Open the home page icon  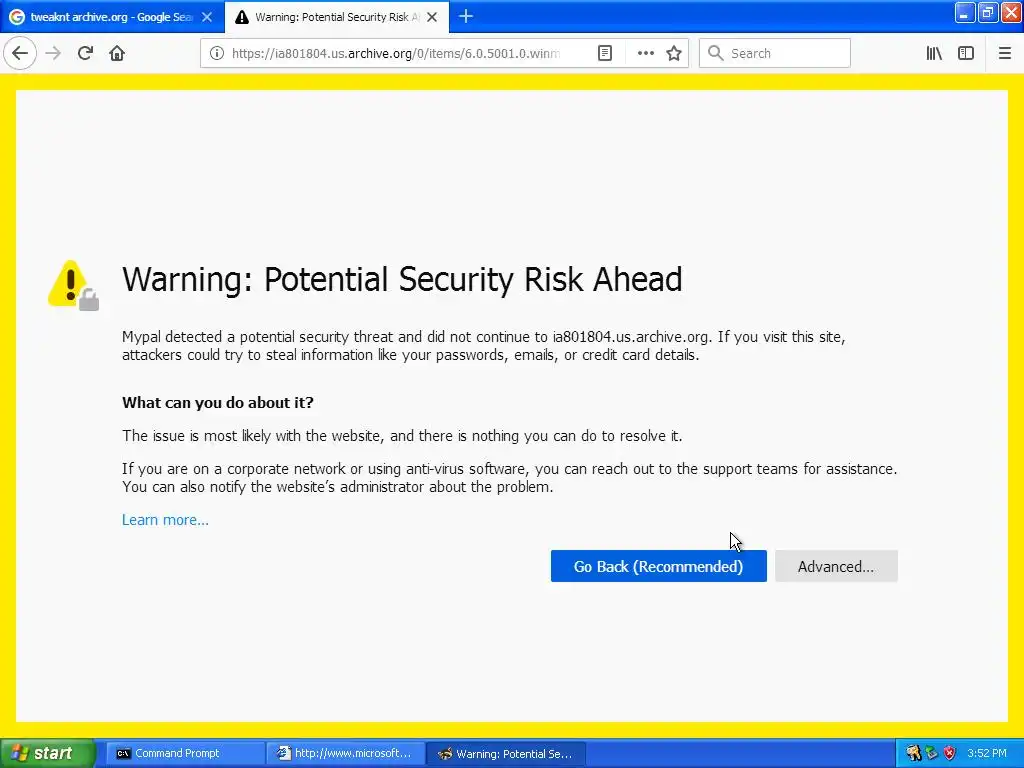point(117,53)
